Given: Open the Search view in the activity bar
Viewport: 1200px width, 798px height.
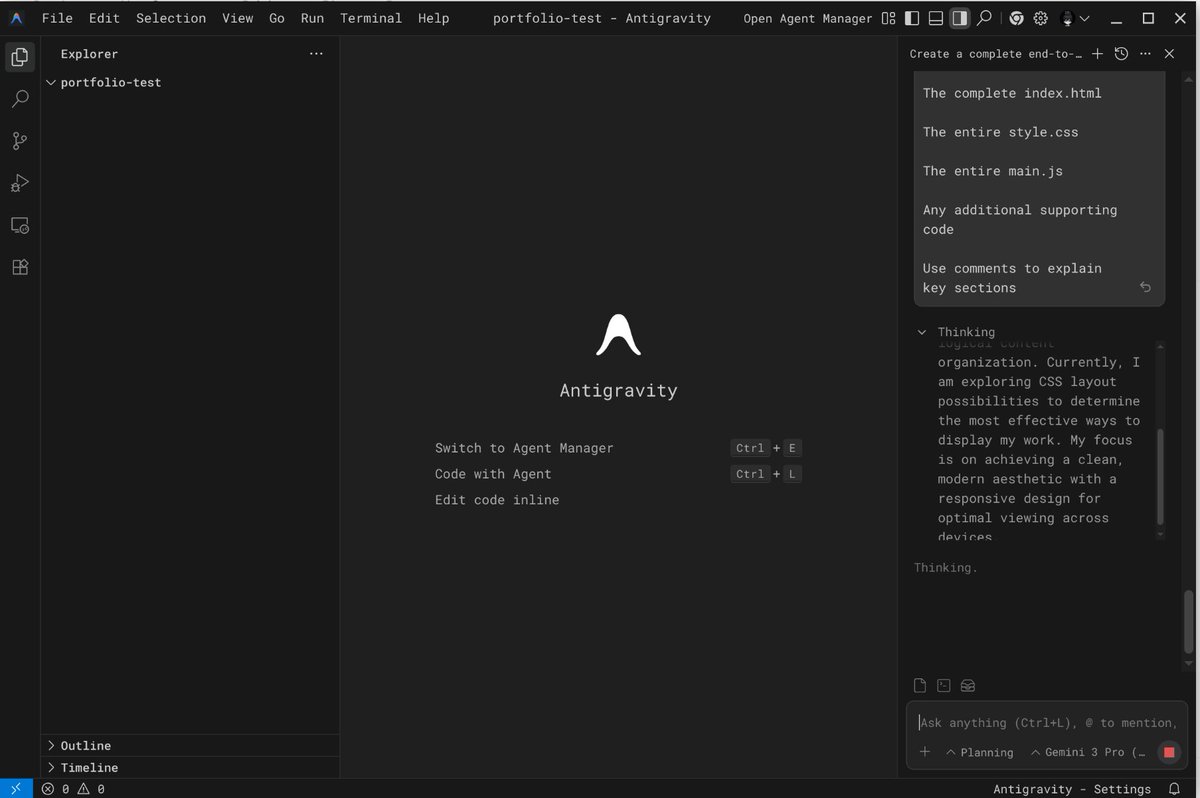Looking at the screenshot, I should (20, 99).
